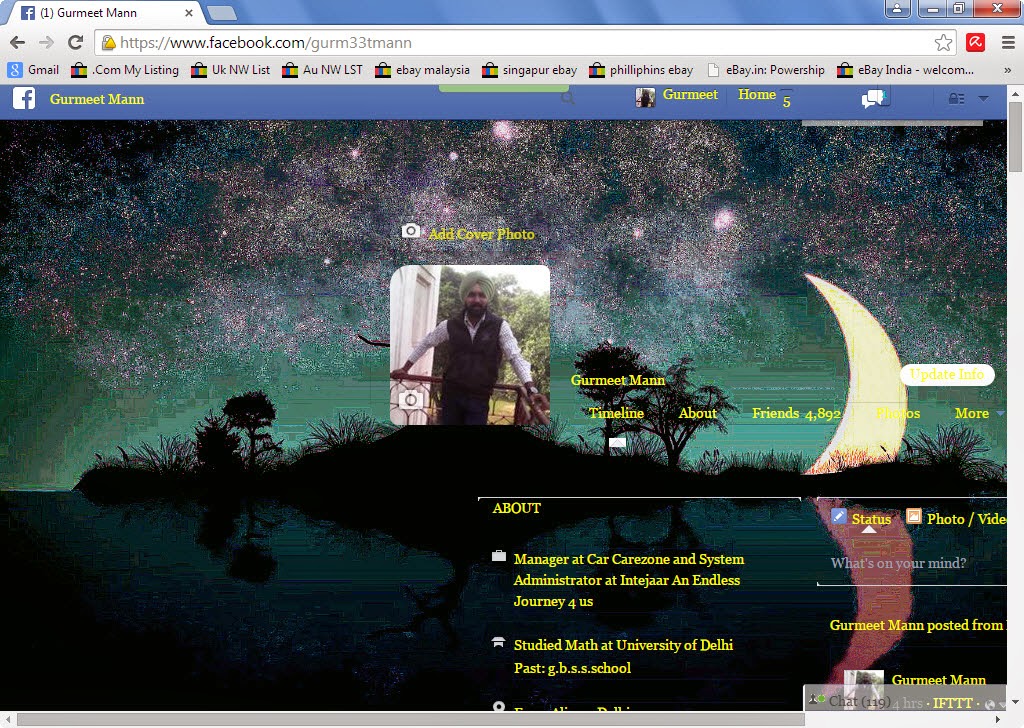Open Friends 4,892 tab
This screenshot has width=1024, height=728.
(x=796, y=413)
